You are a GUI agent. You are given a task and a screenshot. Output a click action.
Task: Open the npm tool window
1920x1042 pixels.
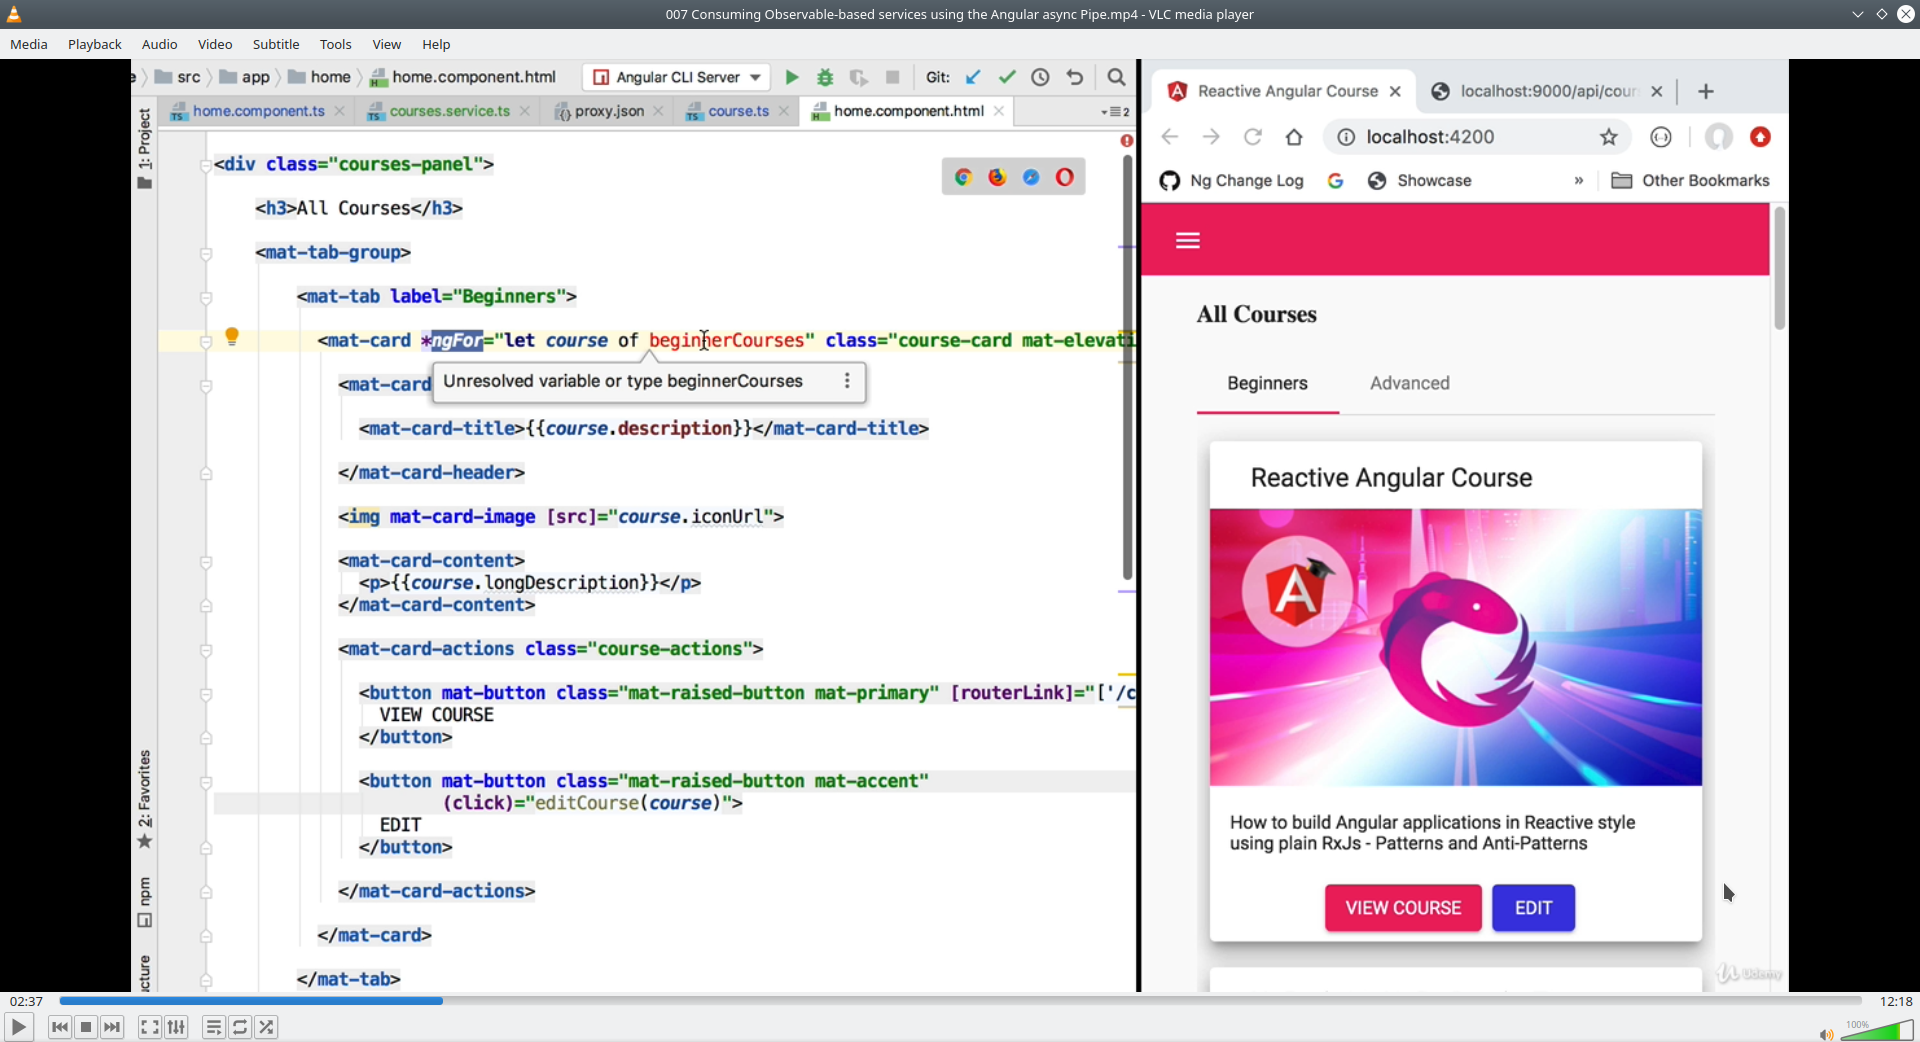coord(145,902)
